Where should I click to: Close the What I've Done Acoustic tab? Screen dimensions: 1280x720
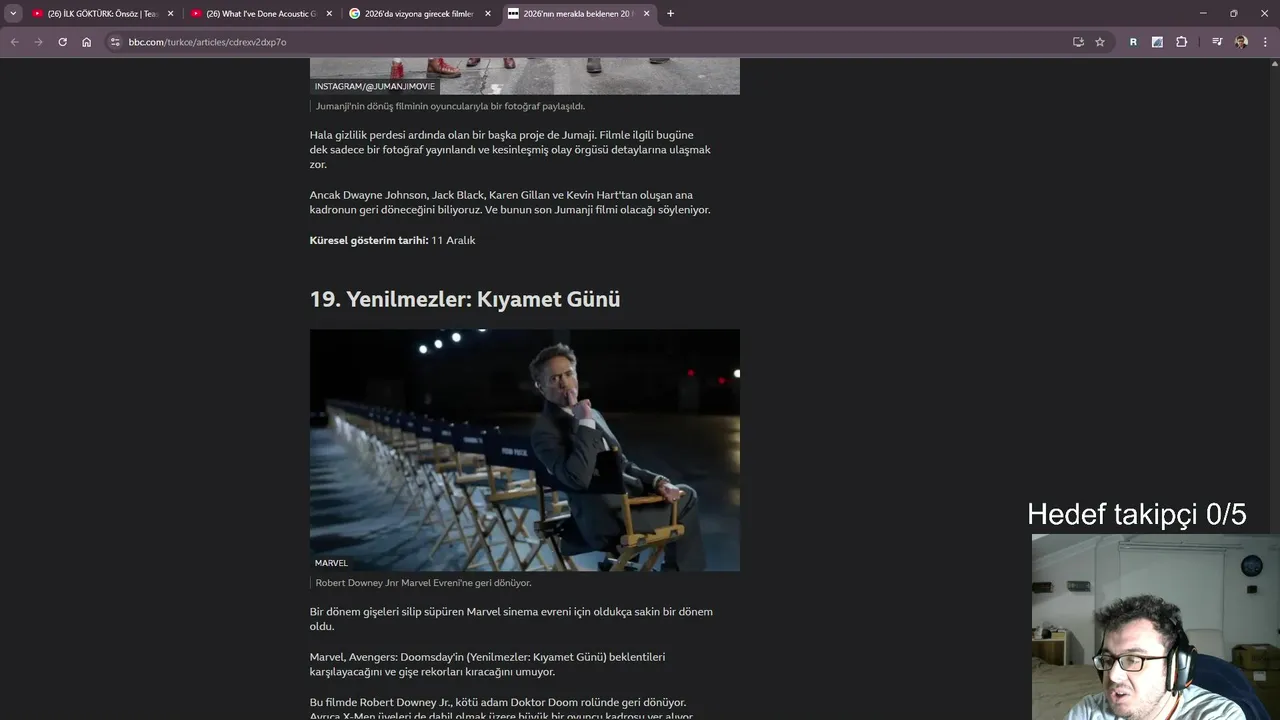tap(329, 13)
